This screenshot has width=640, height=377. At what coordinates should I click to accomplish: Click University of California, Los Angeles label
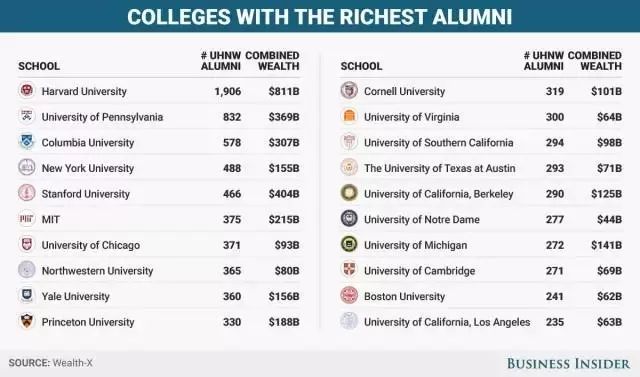pos(447,322)
